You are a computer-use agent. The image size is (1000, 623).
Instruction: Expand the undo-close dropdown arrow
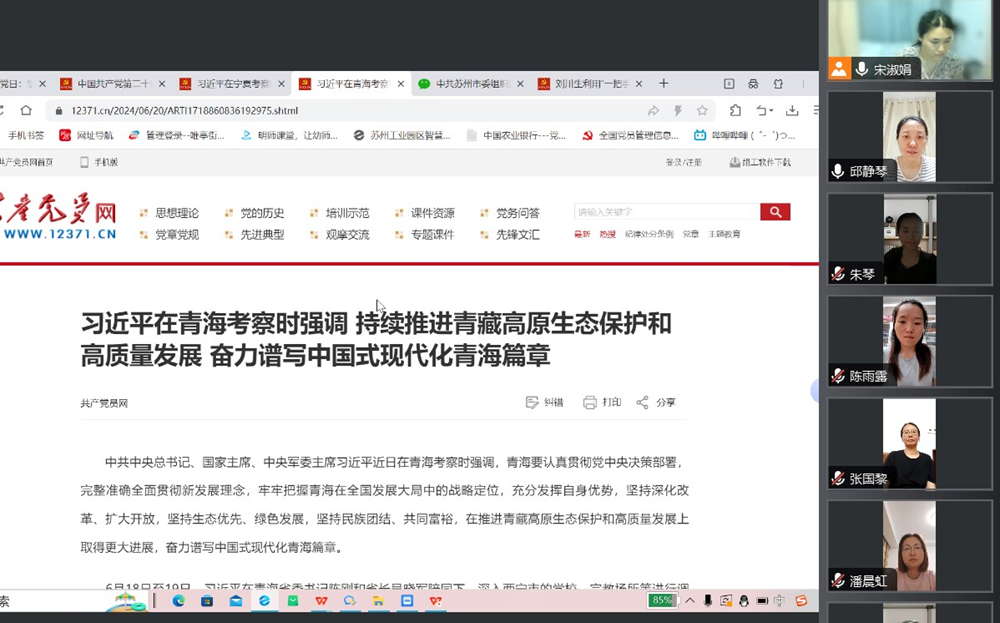[x=771, y=111]
